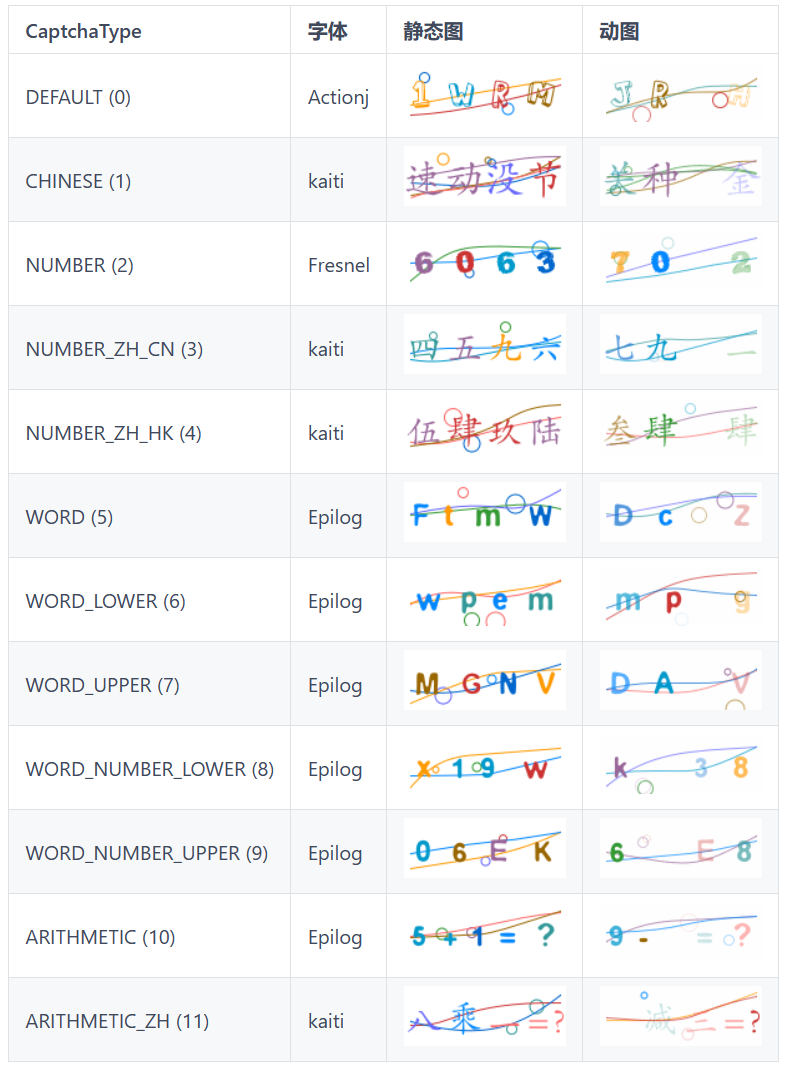The width and height of the screenshot is (806, 1073).
Task: Click the 动图 column header
Action: coord(619,31)
